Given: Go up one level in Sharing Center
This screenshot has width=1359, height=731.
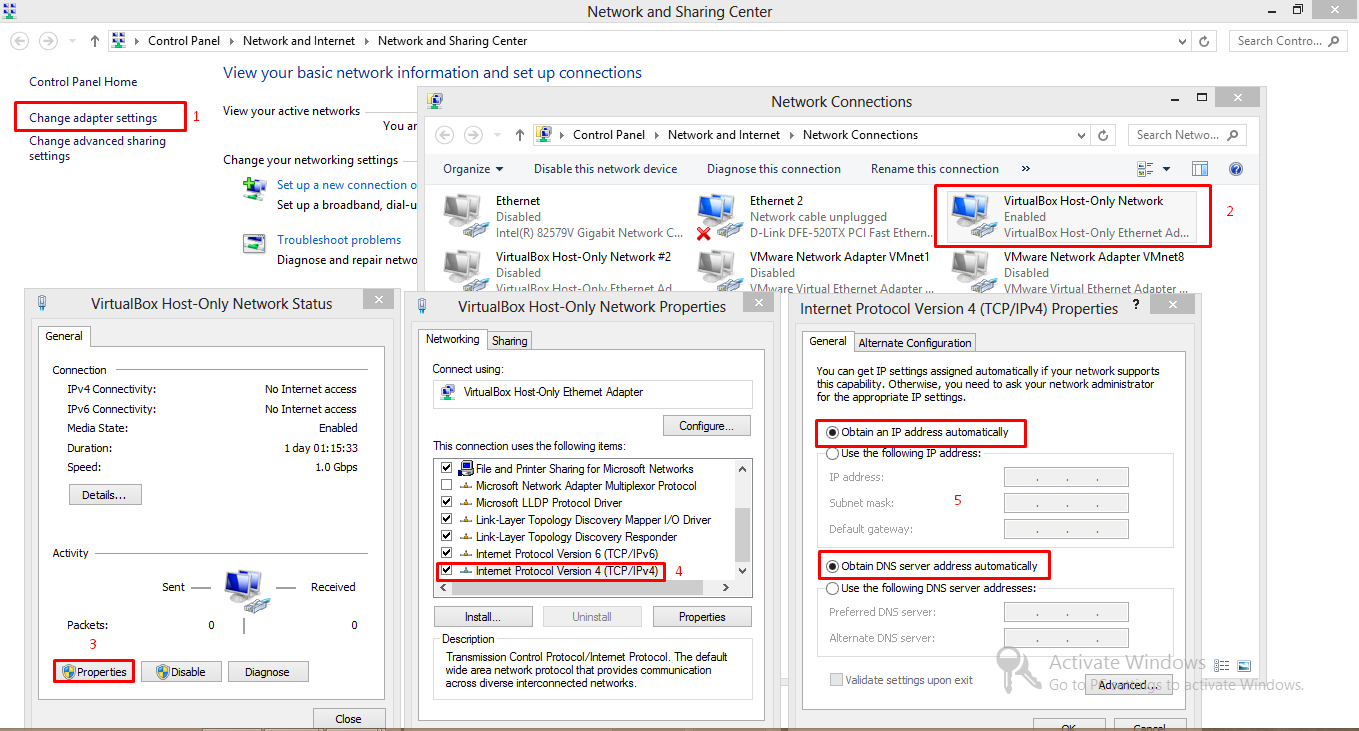Looking at the screenshot, I should (x=95, y=41).
